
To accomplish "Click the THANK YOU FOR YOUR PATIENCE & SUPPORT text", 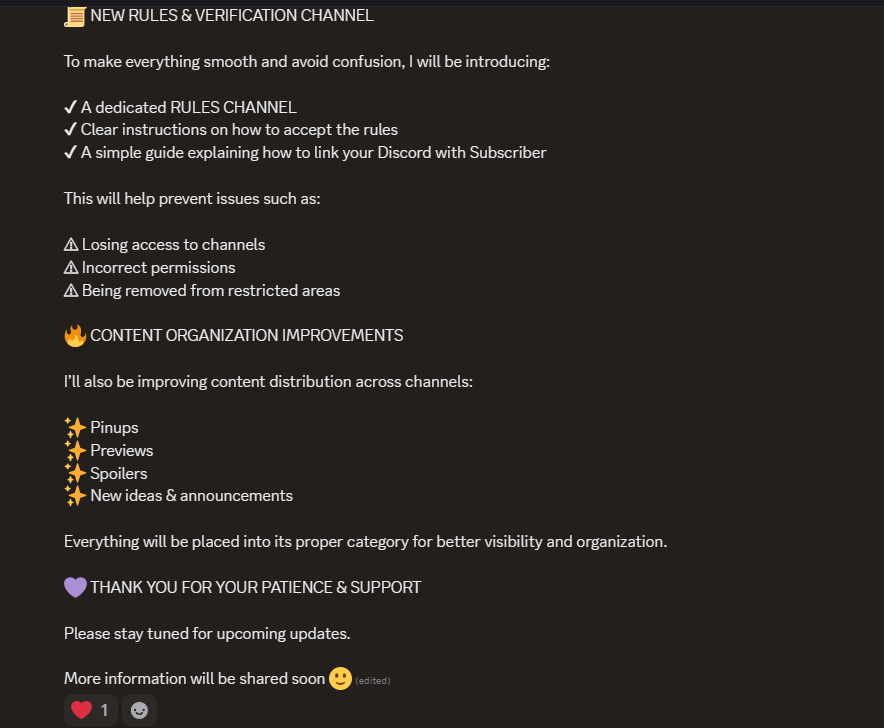I will tap(255, 588).
